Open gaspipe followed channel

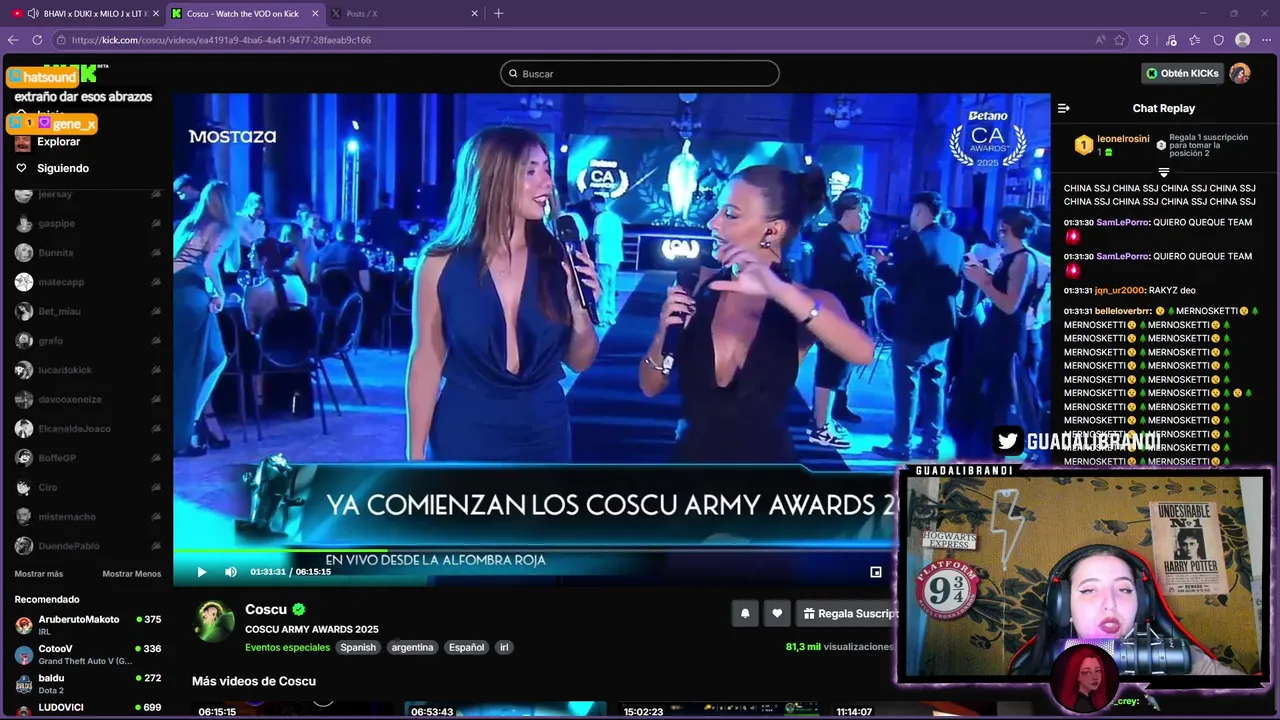point(88,223)
